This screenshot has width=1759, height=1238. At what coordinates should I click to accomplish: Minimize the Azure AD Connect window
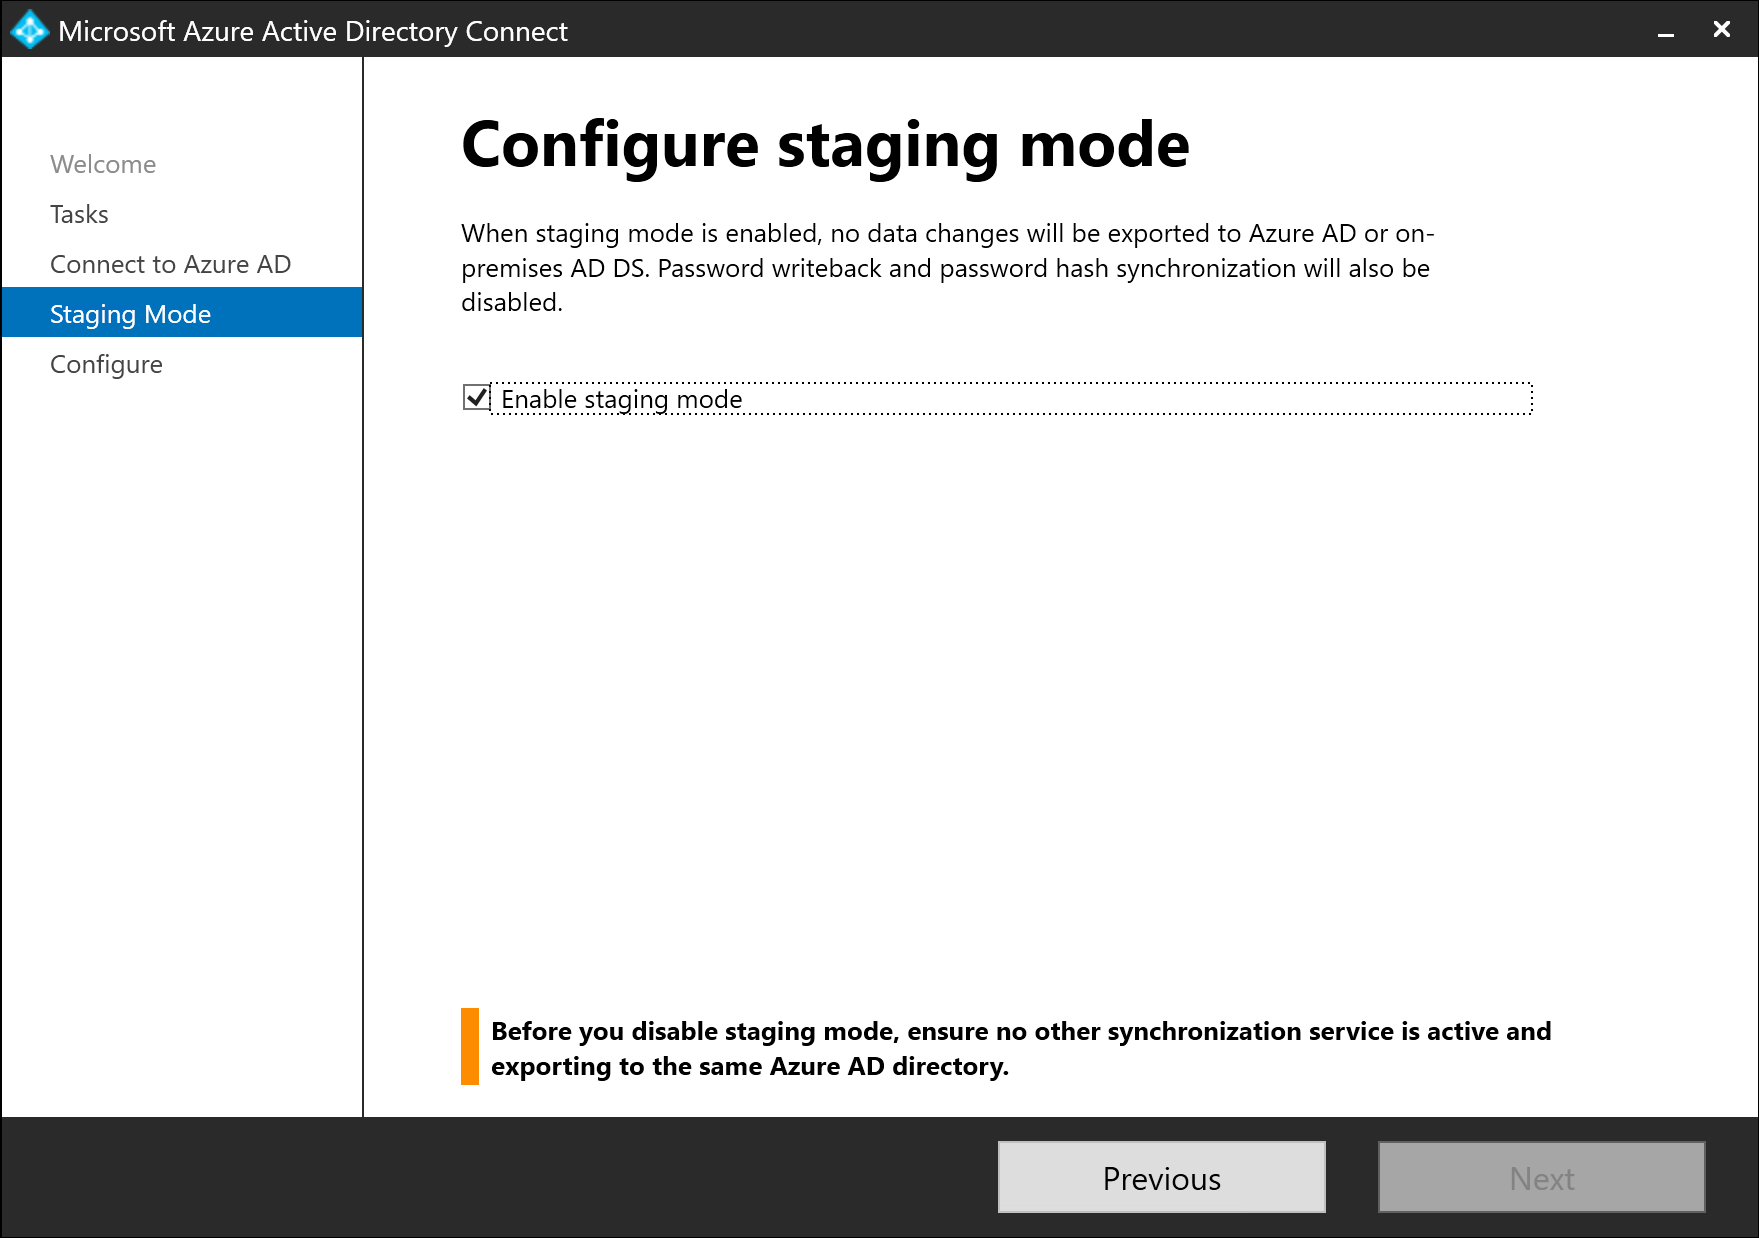click(1665, 32)
